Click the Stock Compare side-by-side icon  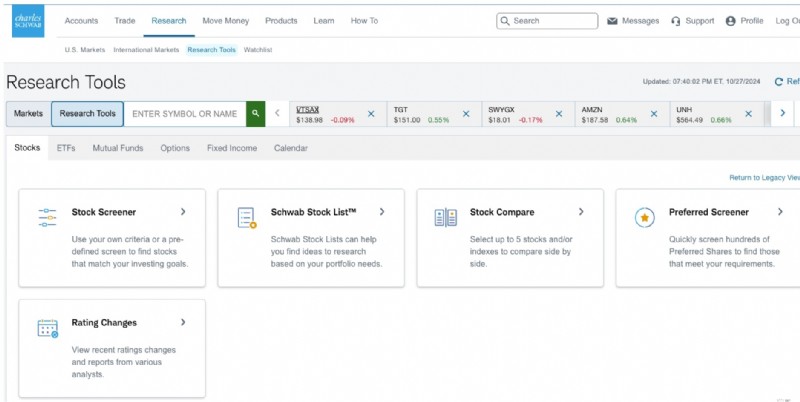(x=445, y=217)
